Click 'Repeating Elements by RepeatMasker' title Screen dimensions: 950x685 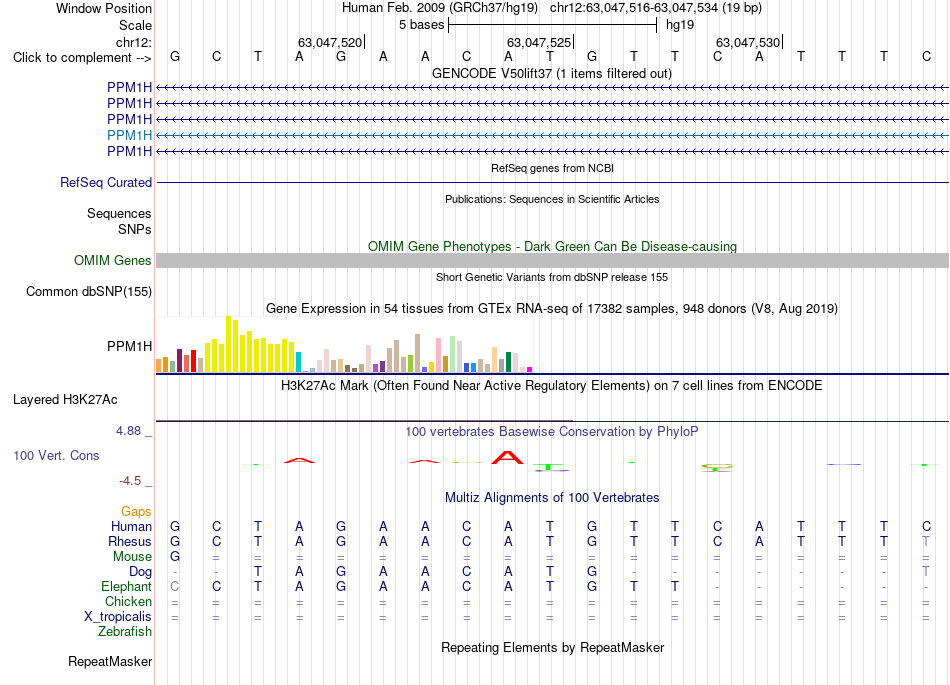click(552, 648)
